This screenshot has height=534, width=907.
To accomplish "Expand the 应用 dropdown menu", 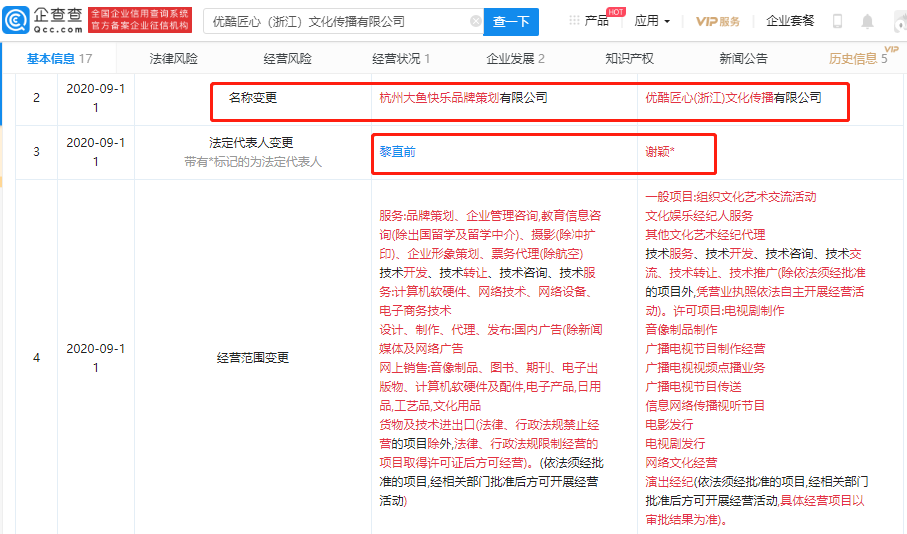I will coord(652,21).
